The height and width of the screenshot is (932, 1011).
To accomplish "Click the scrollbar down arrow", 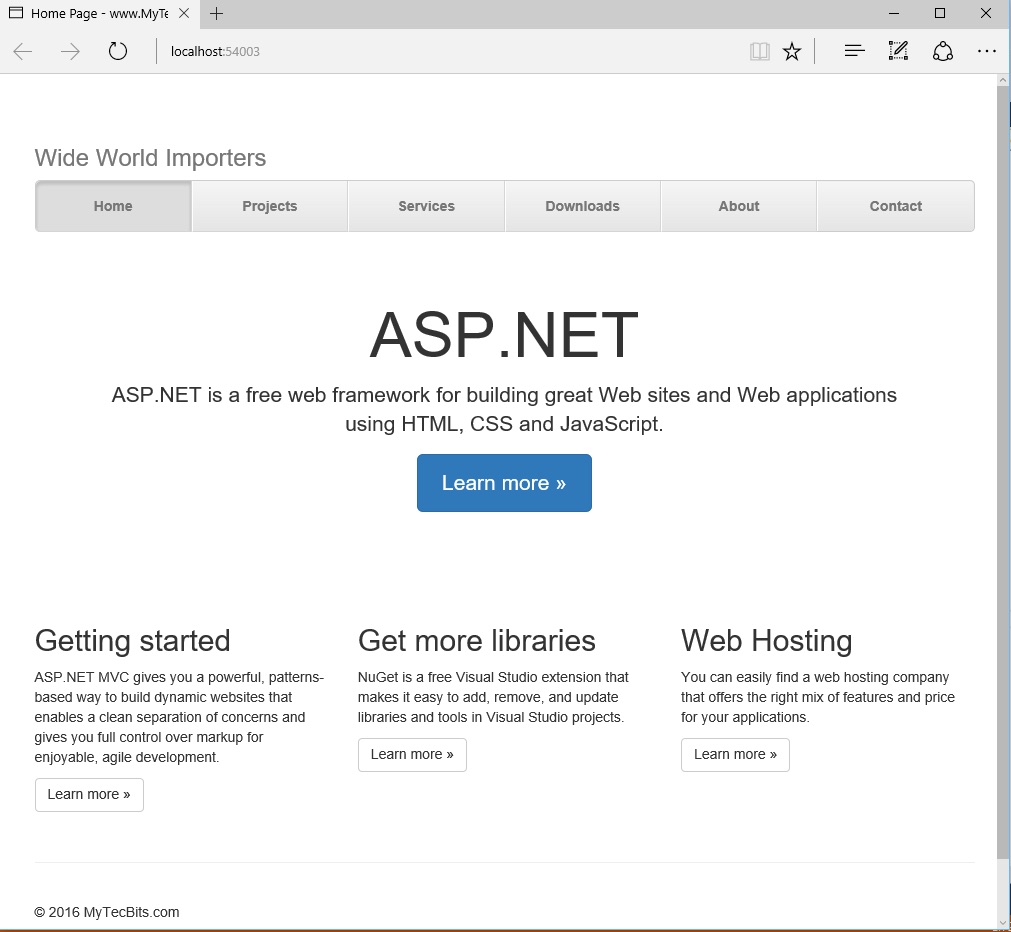I will coord(1003,924).
